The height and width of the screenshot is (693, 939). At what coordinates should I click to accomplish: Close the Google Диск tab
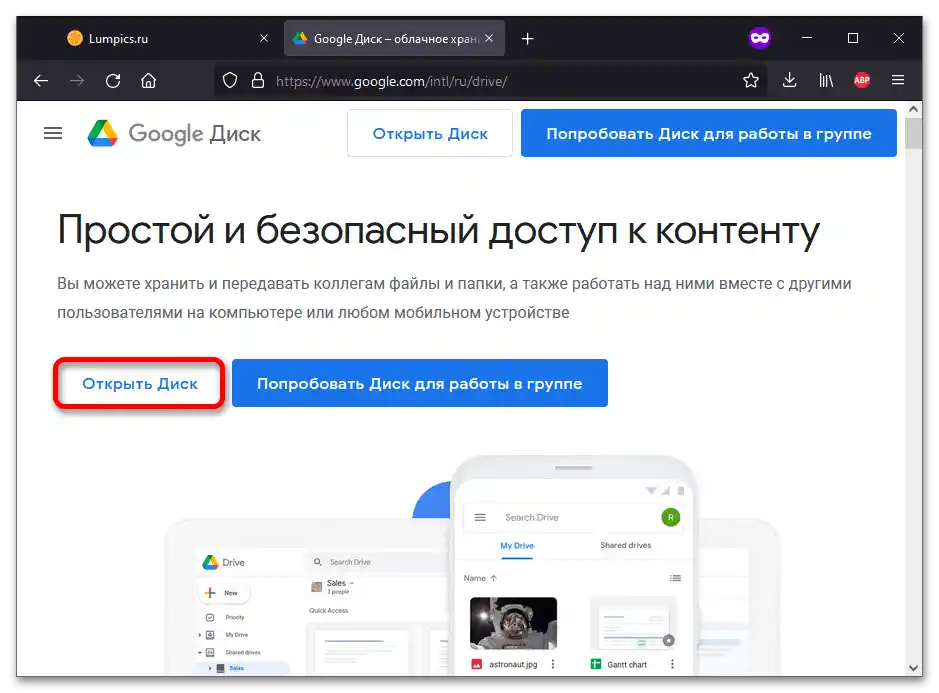(489, 38)
